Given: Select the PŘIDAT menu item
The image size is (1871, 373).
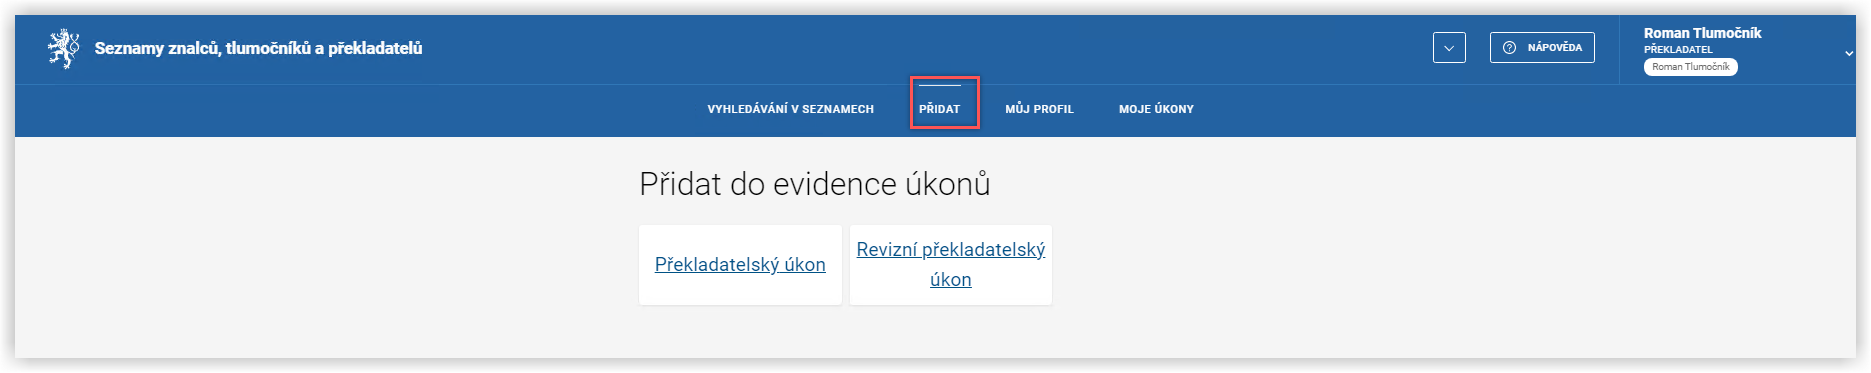Looking at the screenshot, I should tap(940, 109).
